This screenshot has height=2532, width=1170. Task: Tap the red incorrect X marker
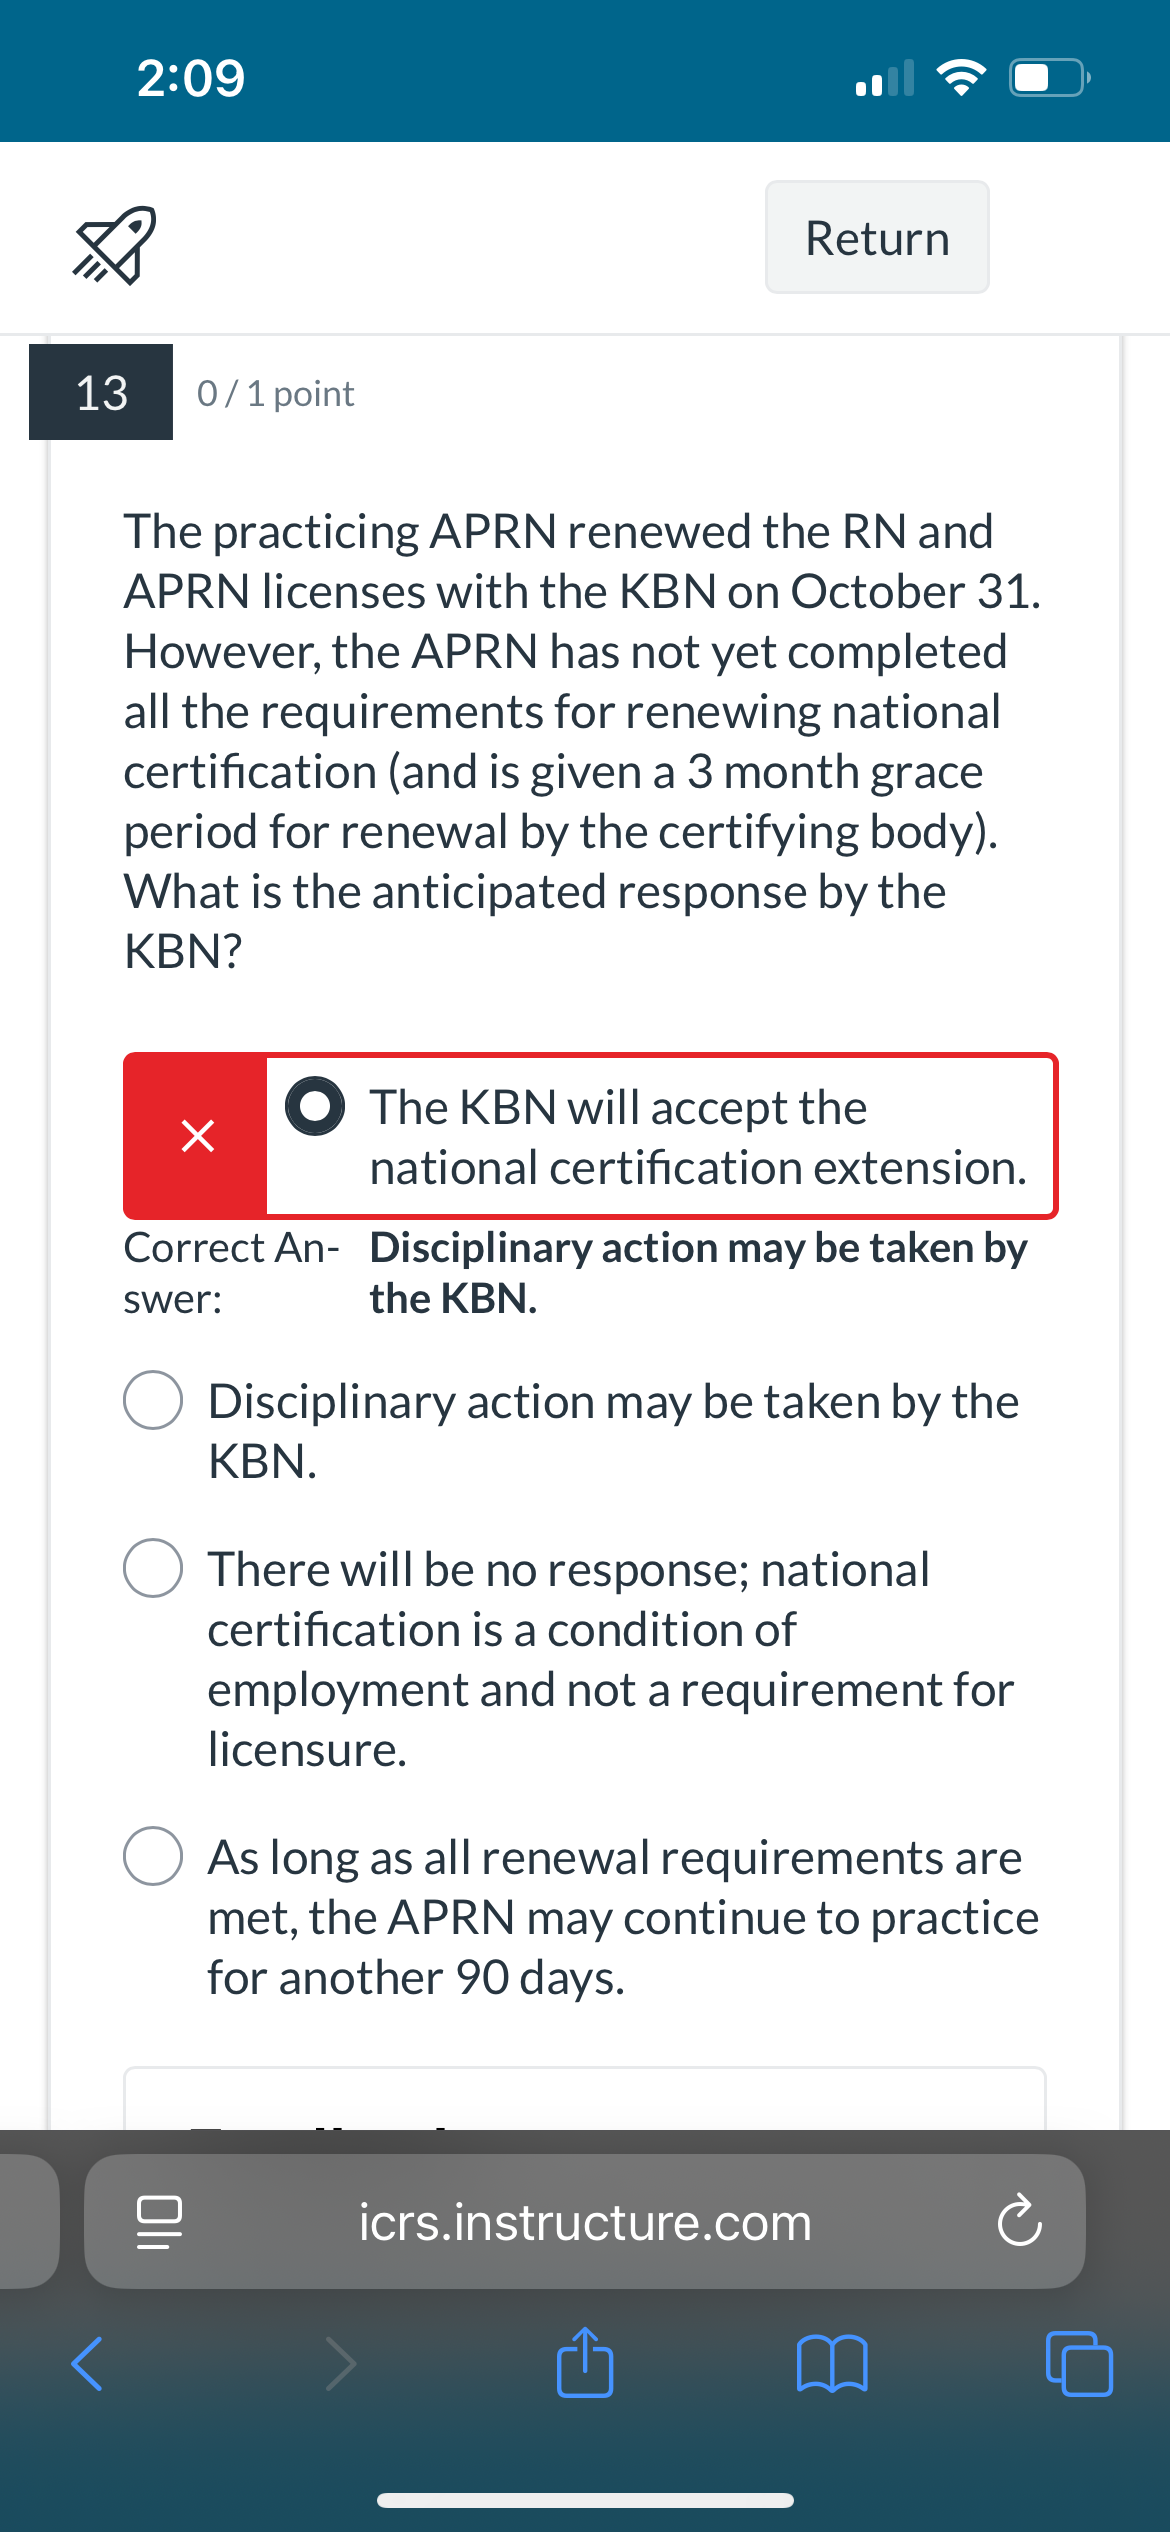coord(197,1136)
